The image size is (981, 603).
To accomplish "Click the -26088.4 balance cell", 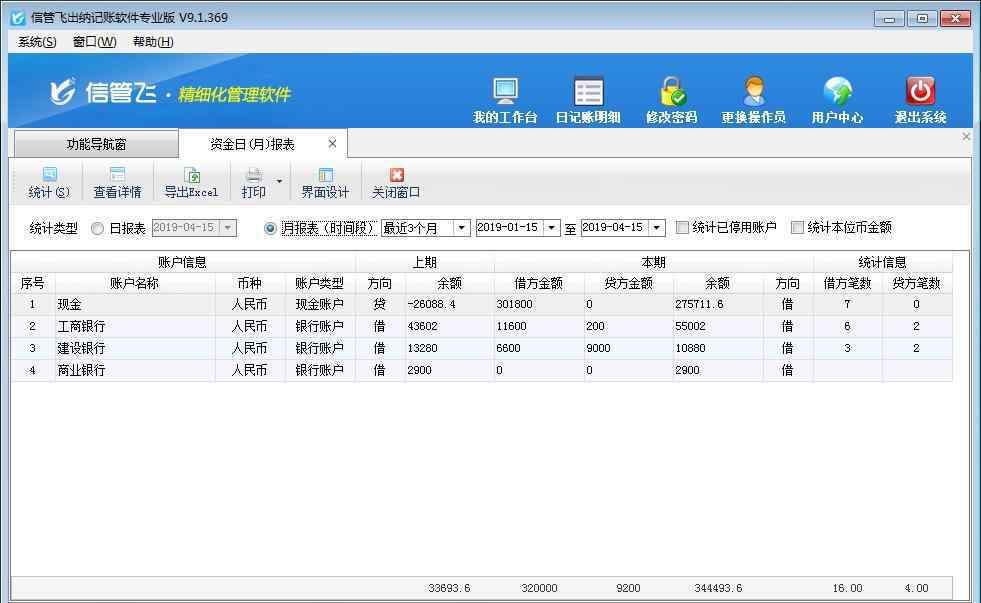I will pos(450,305).
